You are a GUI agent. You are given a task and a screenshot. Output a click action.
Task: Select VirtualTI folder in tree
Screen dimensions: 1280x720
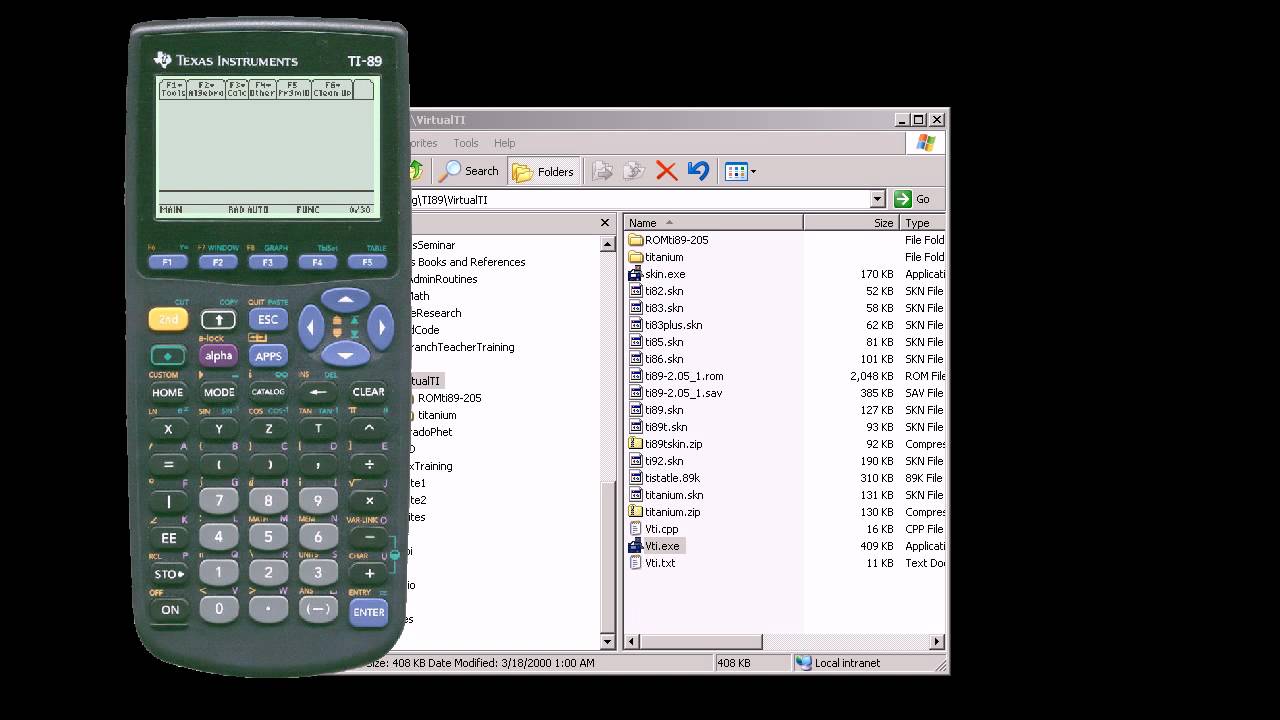point(426,381)
